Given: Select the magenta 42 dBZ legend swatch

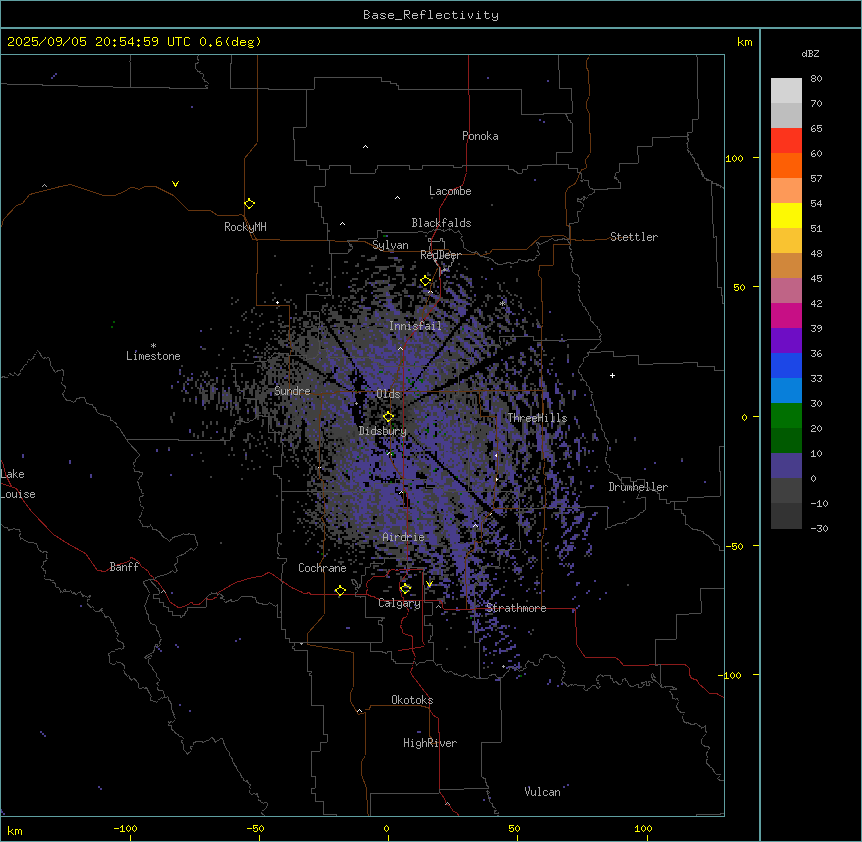Looking at the screenshot, I should point(786,315).
